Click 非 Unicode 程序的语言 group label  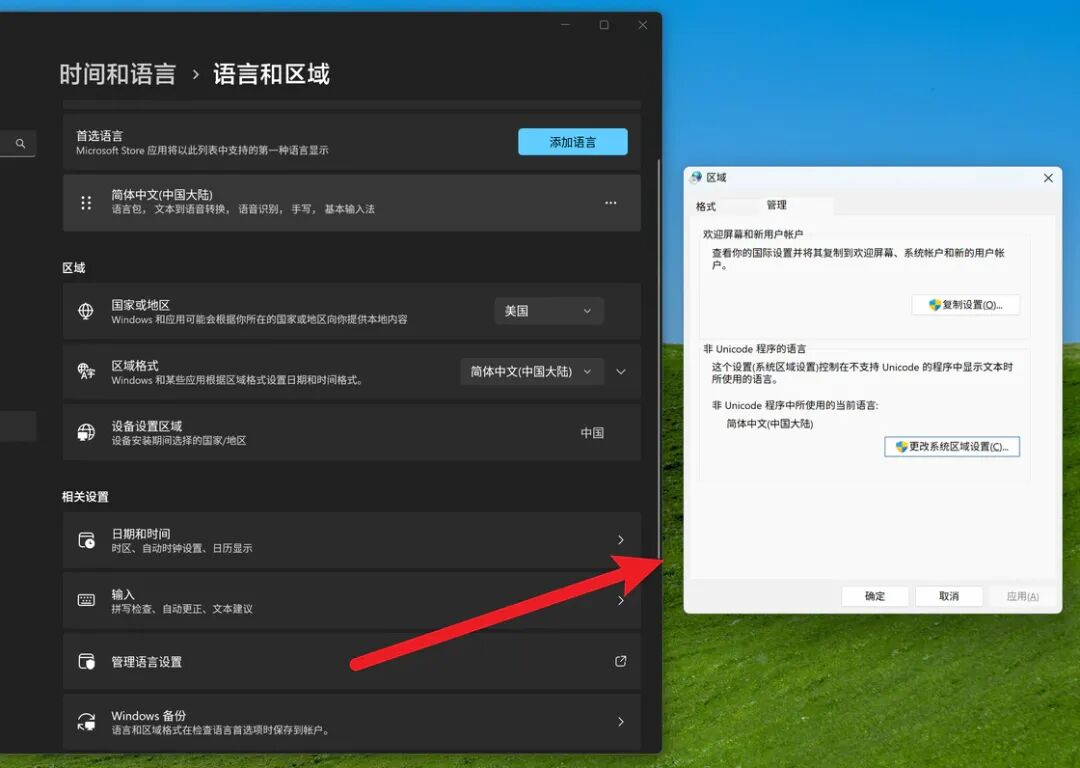[754, 349]
